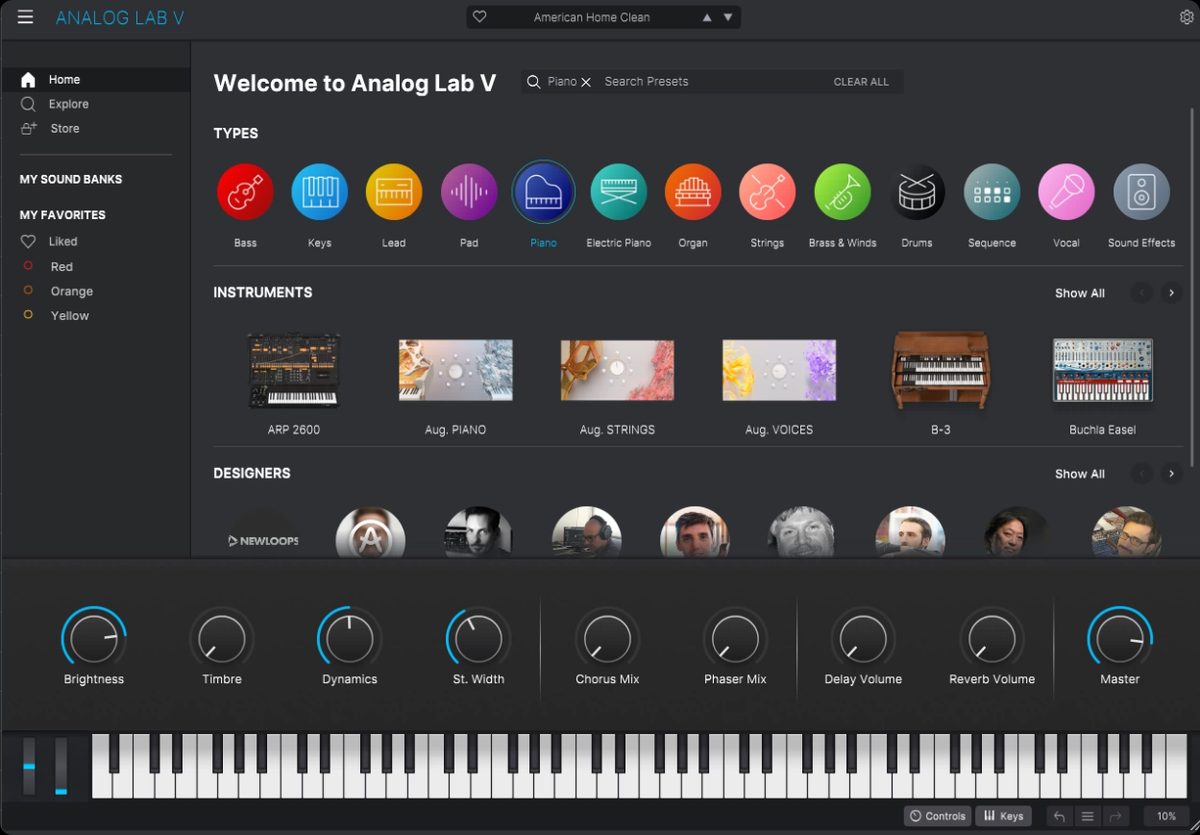This screenshot has height=835, width=1200.
Task: Open My Sound Banks section
Action: [x=71, y=179]
